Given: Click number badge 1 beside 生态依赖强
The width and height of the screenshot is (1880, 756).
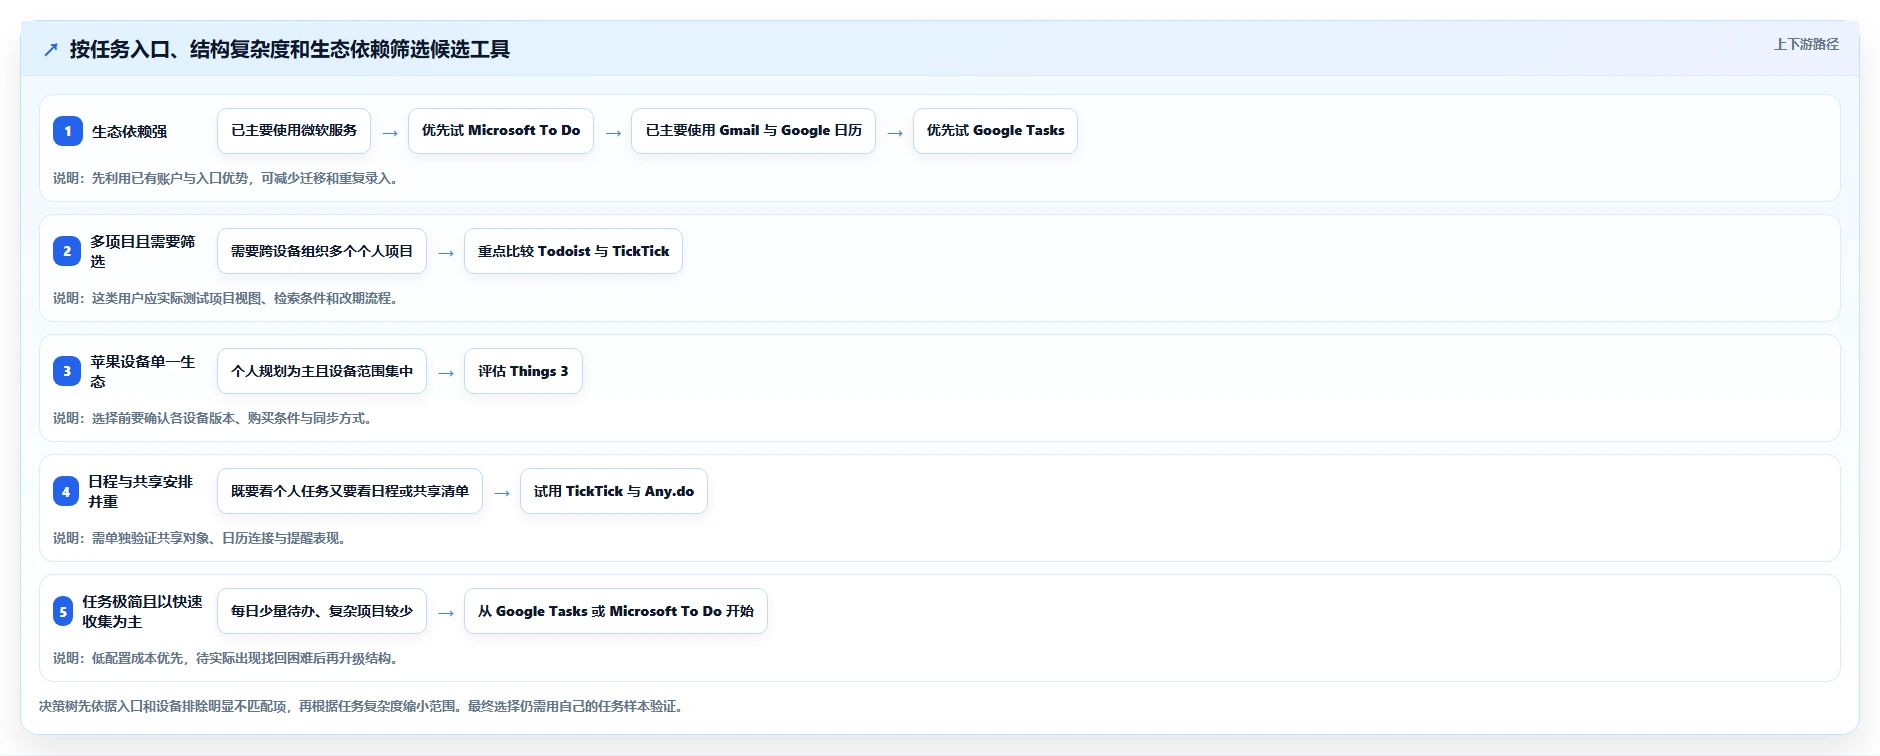Looking at the screenshot, I should (x=68, y=131).
